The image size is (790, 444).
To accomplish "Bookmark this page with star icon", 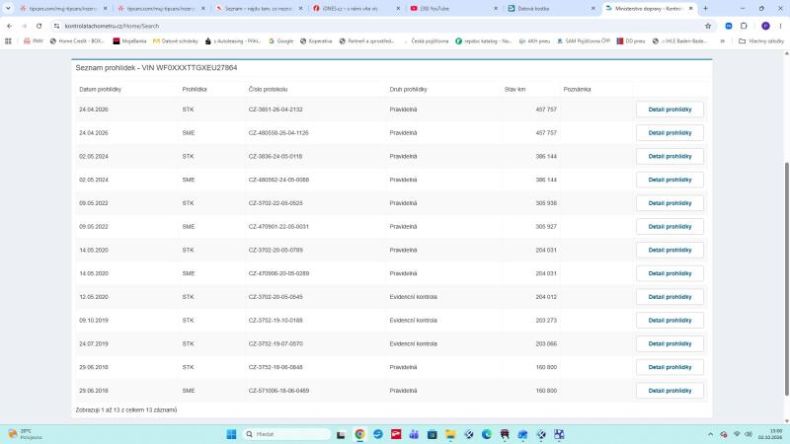I will tap(708, 26).
